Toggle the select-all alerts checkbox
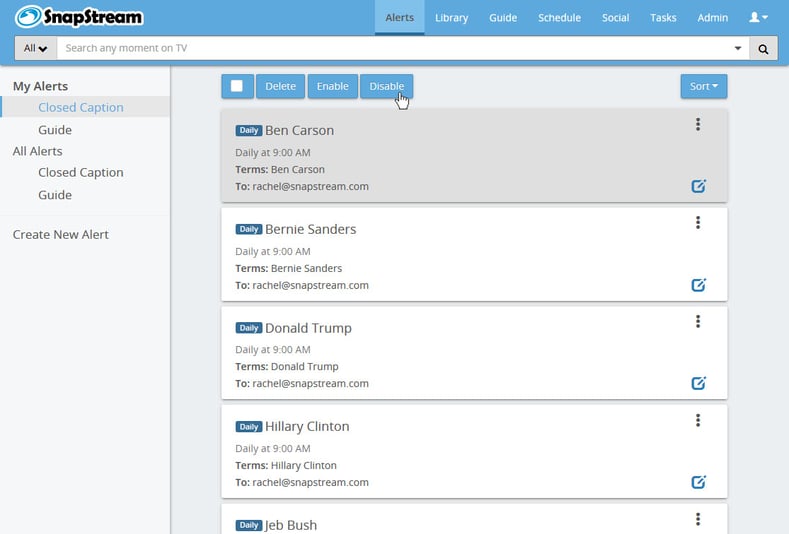 tap(237, 86)
